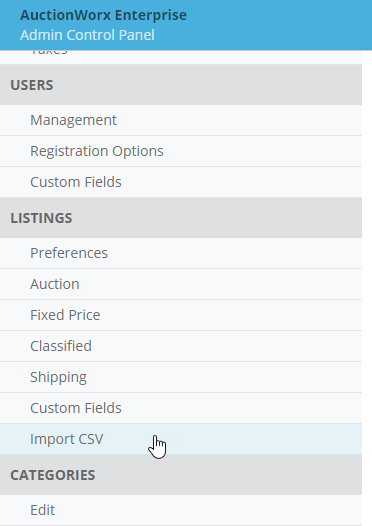
Task: Select the Classified menu item
Action: 181,346
